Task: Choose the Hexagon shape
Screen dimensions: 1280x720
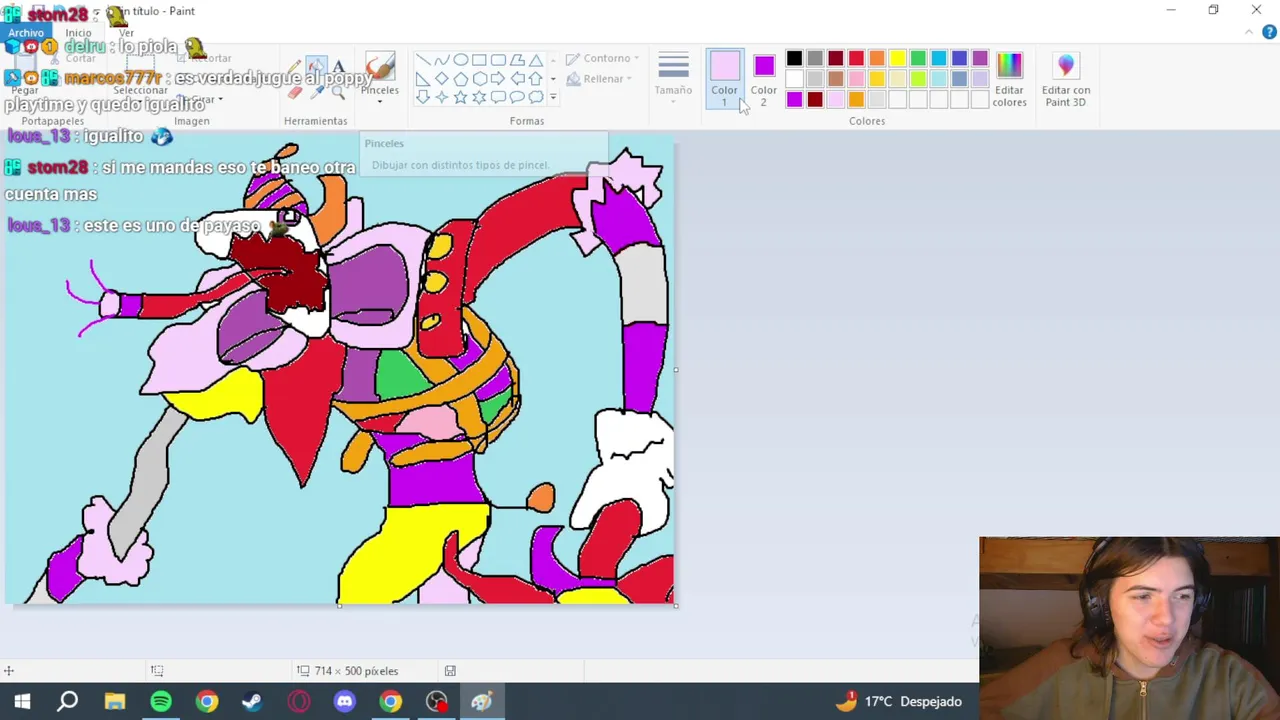Action: pyautogui.click(x=479, y=79)
